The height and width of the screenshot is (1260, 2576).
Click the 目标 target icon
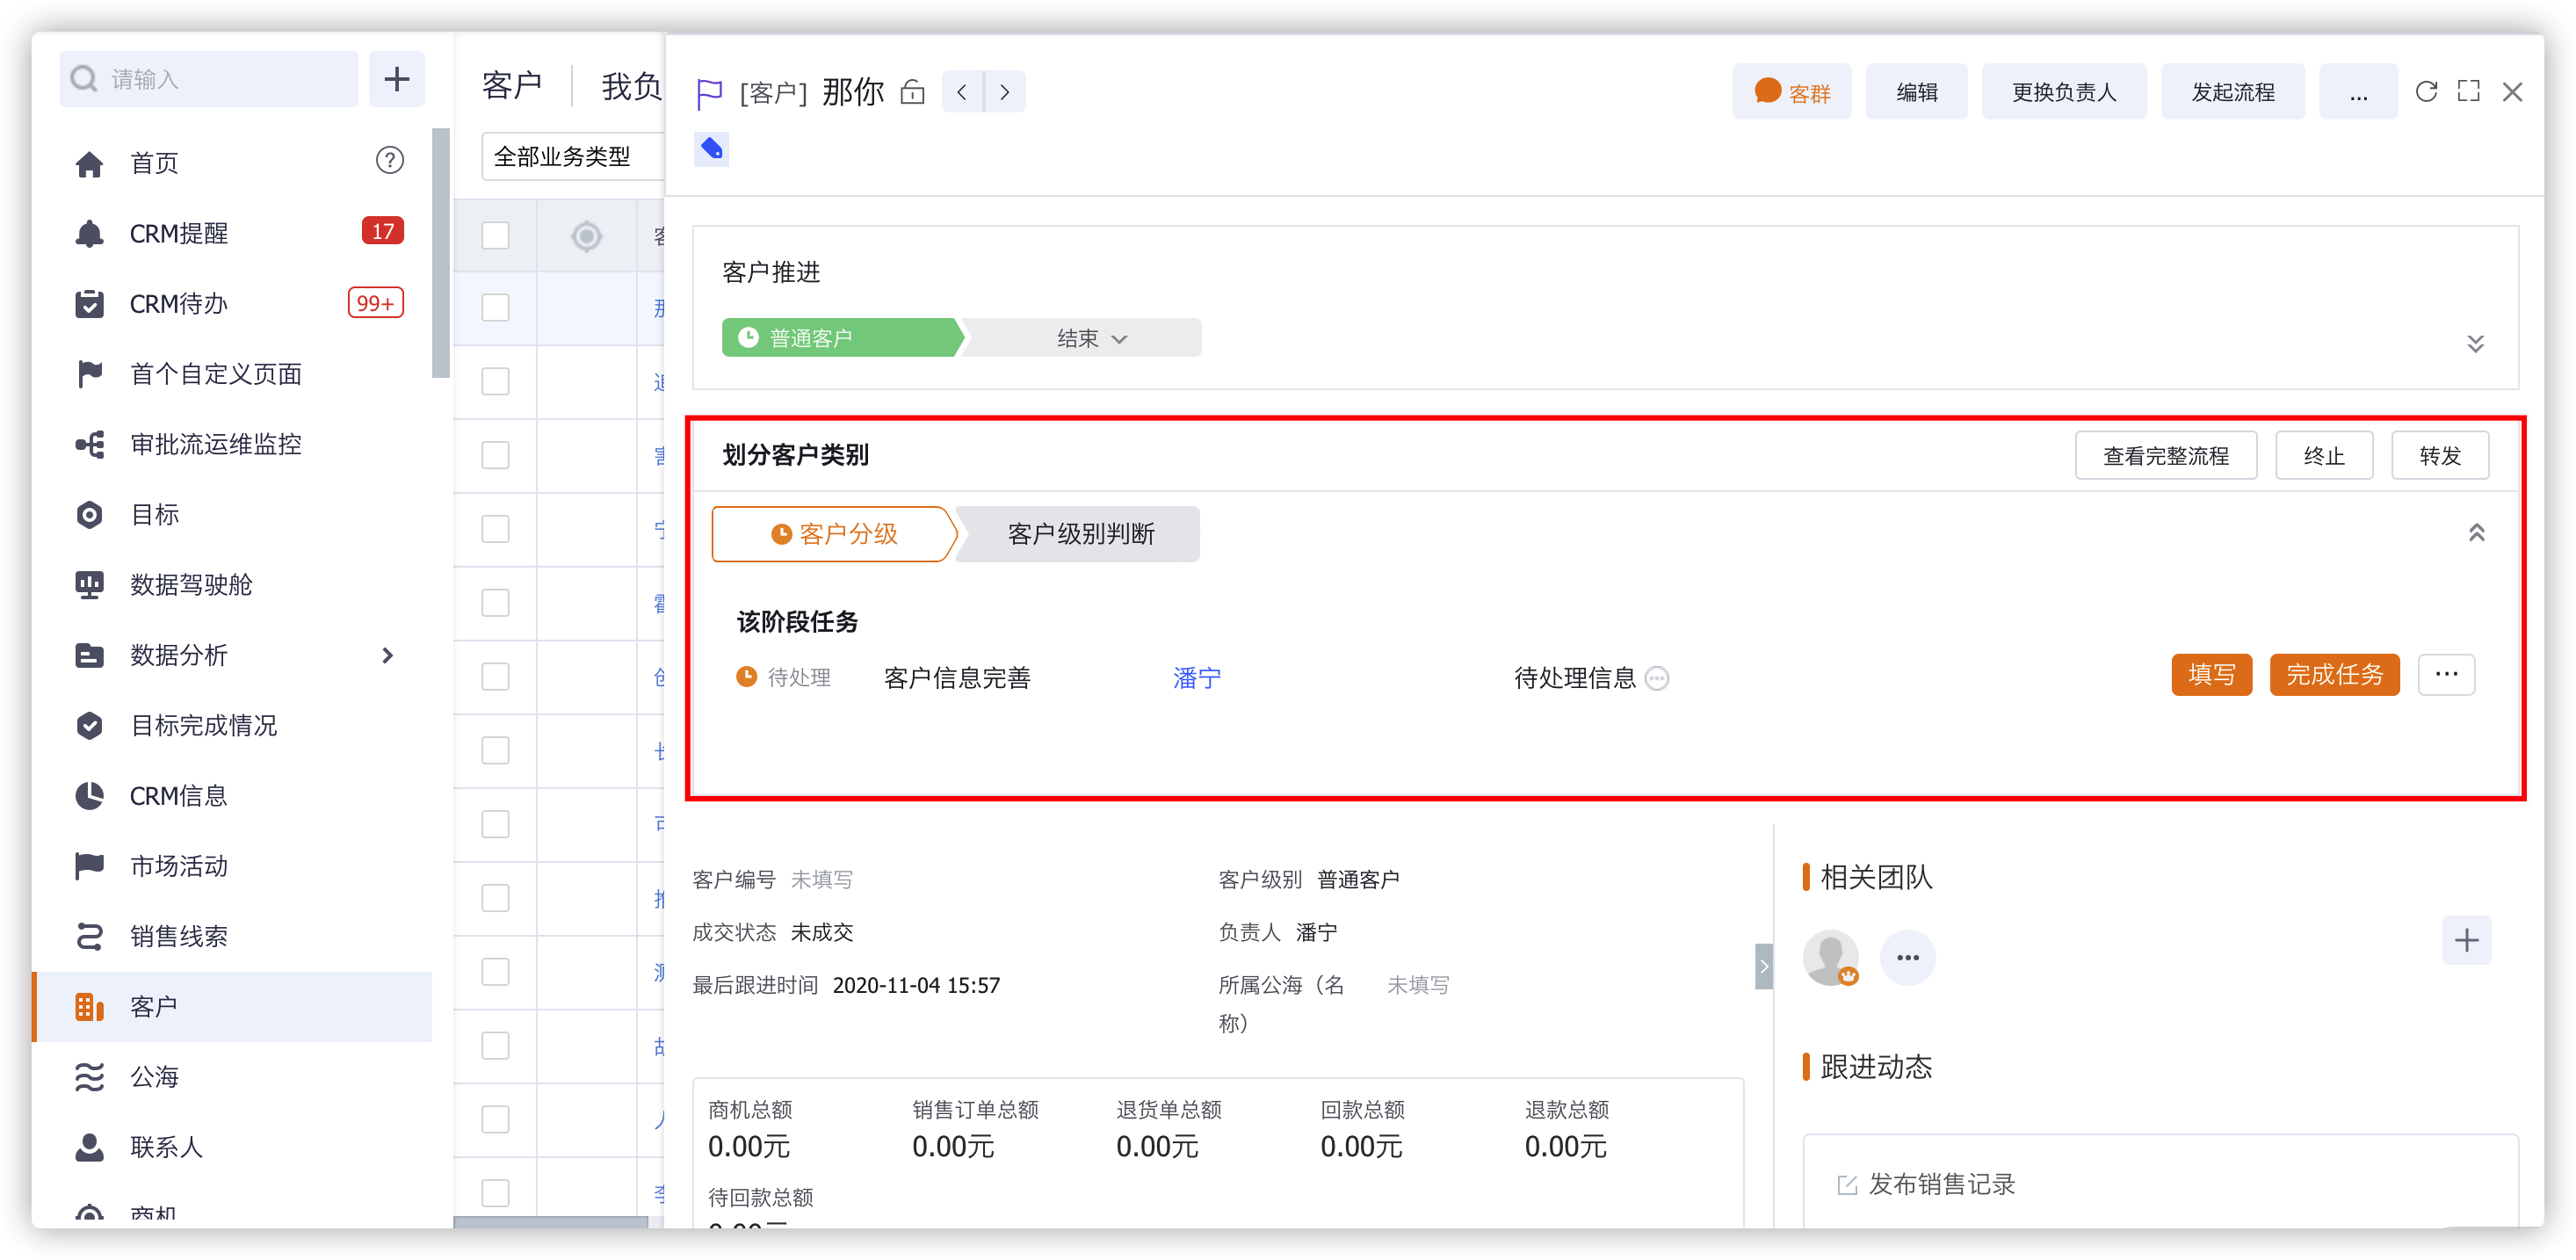click(x=89, y=514)
